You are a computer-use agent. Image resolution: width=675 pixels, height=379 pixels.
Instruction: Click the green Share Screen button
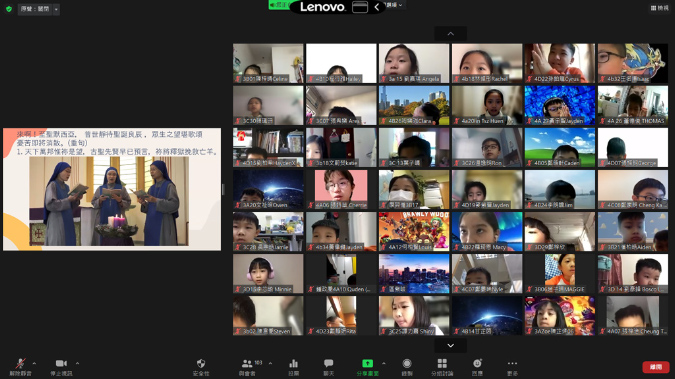(367, 367)
